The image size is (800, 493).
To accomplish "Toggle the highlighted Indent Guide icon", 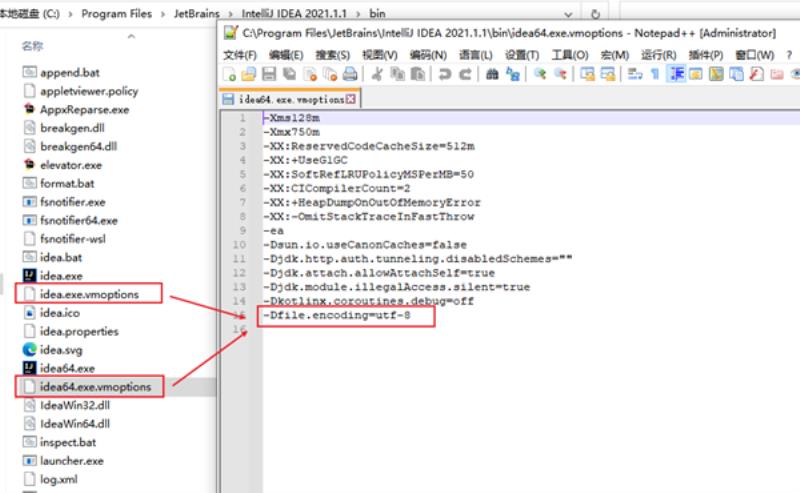I will coord(677,74).
